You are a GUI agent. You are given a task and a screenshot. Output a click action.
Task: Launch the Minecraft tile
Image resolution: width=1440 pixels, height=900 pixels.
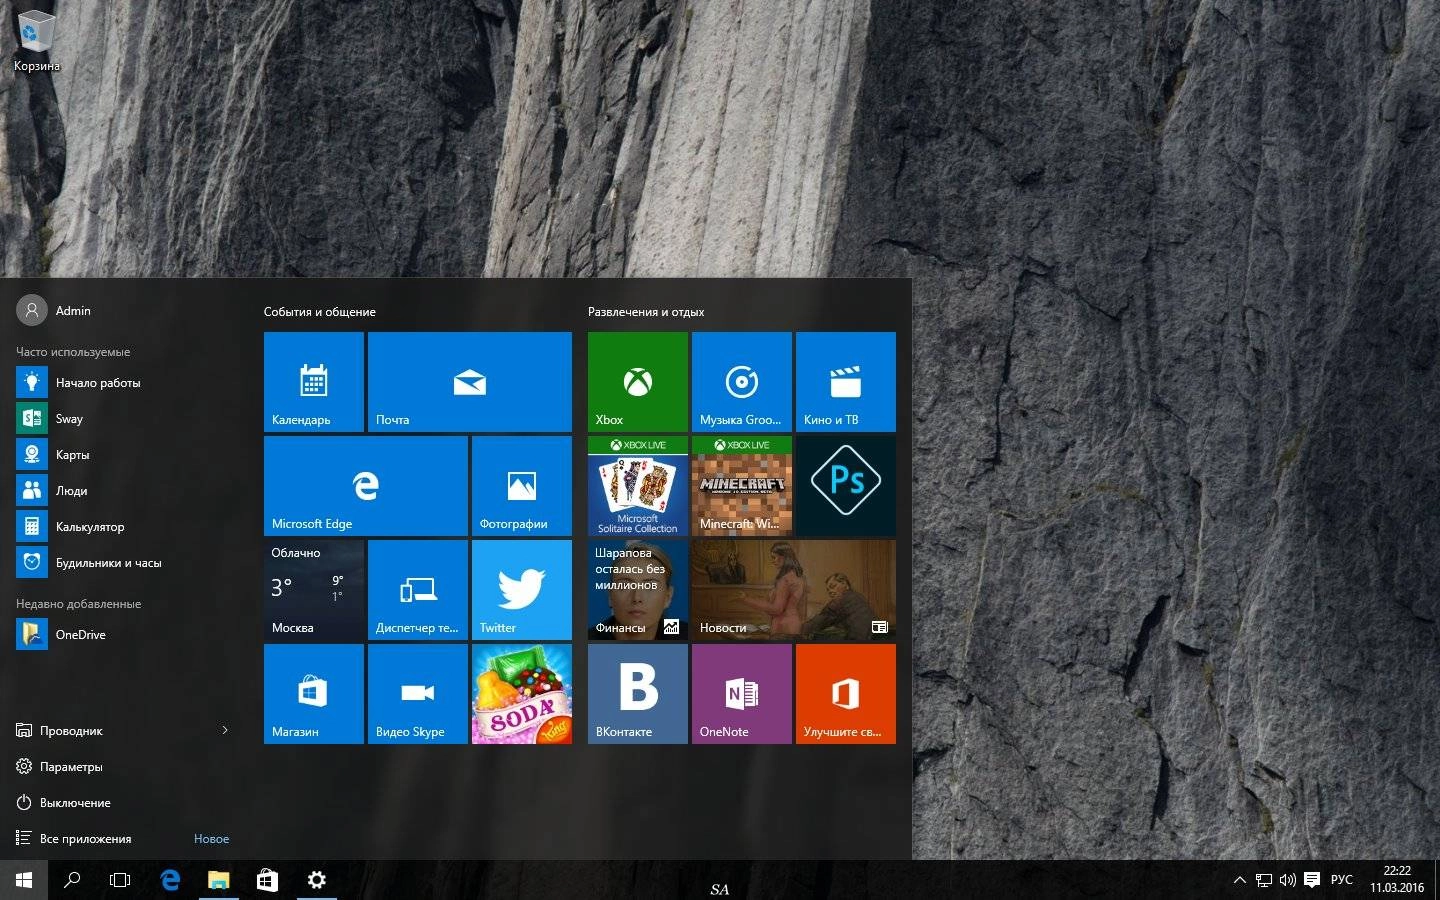pos(742,486)
